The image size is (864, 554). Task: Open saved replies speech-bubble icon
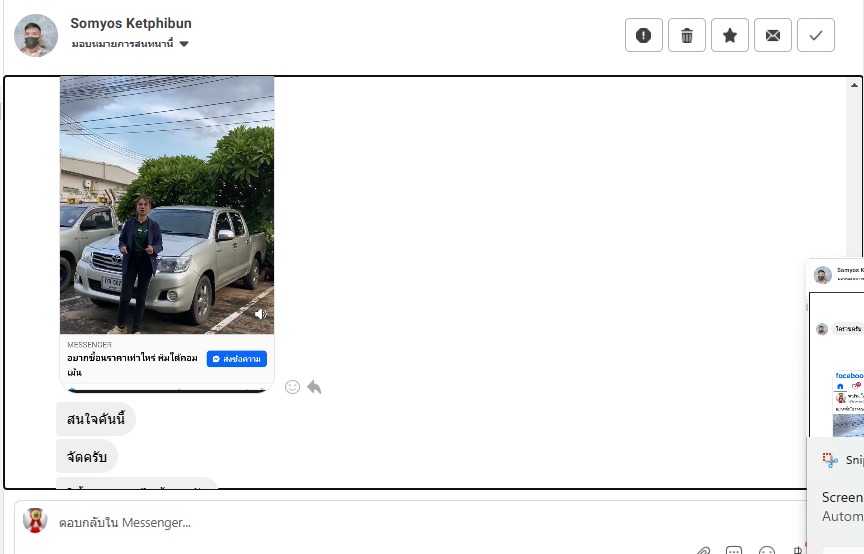734,550
